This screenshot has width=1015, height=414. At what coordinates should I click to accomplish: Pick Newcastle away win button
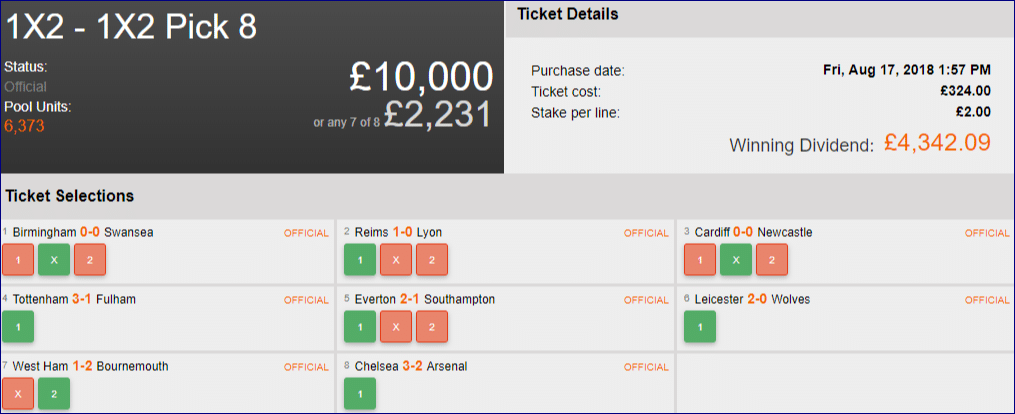click(772, 259)
